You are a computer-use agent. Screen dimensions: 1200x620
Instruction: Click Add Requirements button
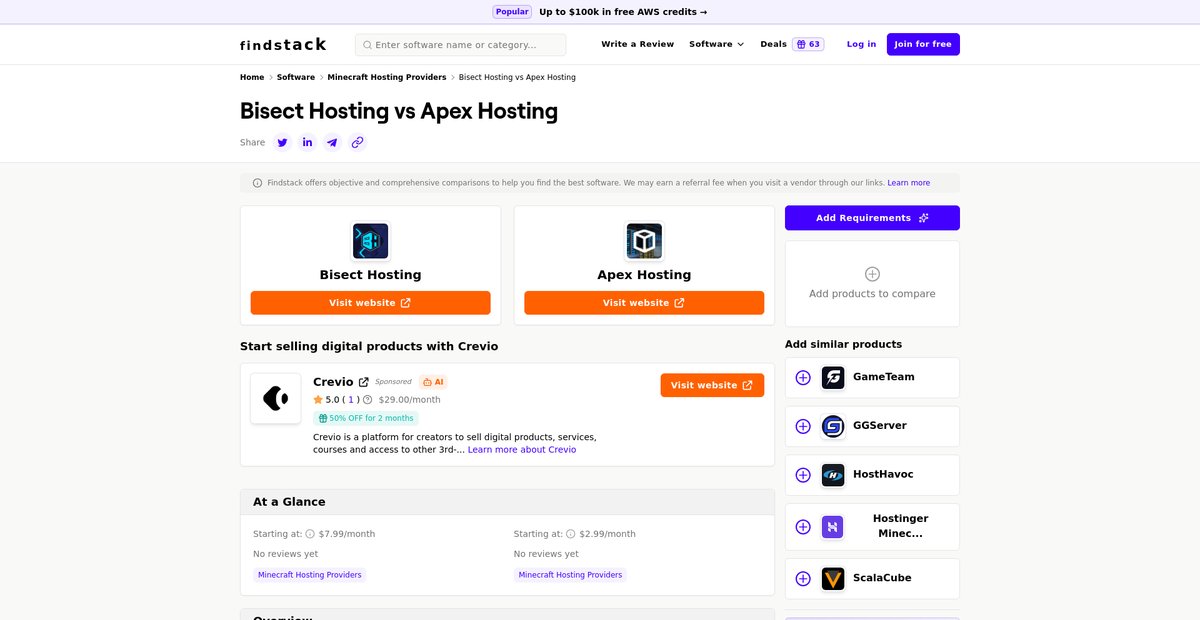pyautogui.click(x=872, y=218)
